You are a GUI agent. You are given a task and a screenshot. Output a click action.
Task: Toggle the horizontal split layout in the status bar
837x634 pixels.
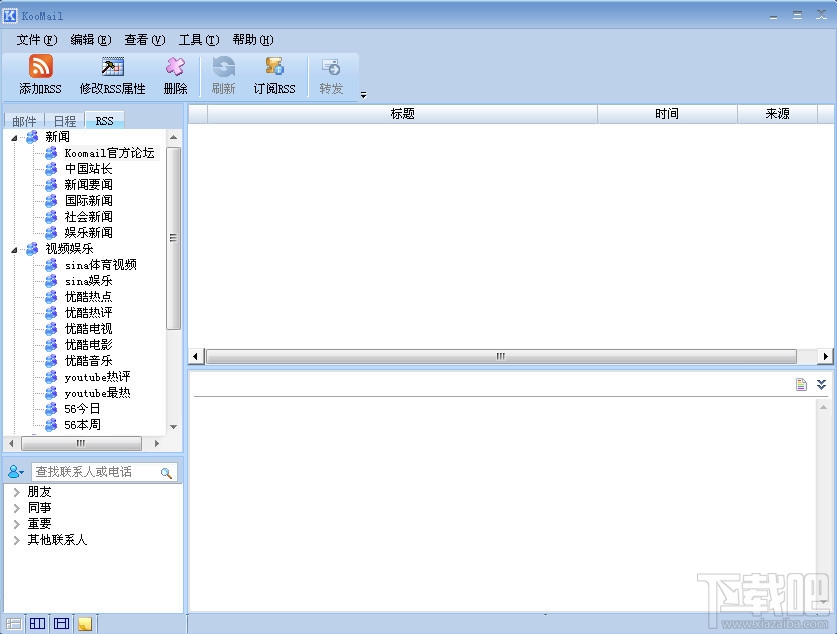coord(60,622)
